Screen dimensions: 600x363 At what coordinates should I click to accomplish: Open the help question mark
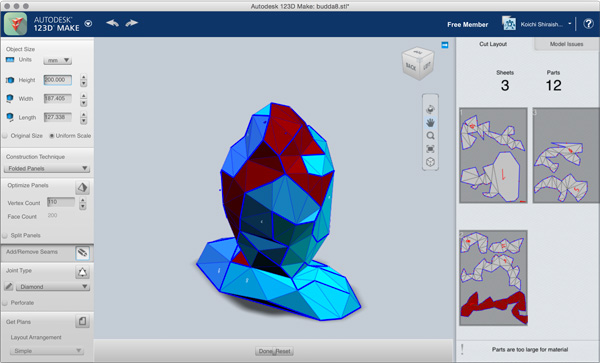[x=588, y=24]
